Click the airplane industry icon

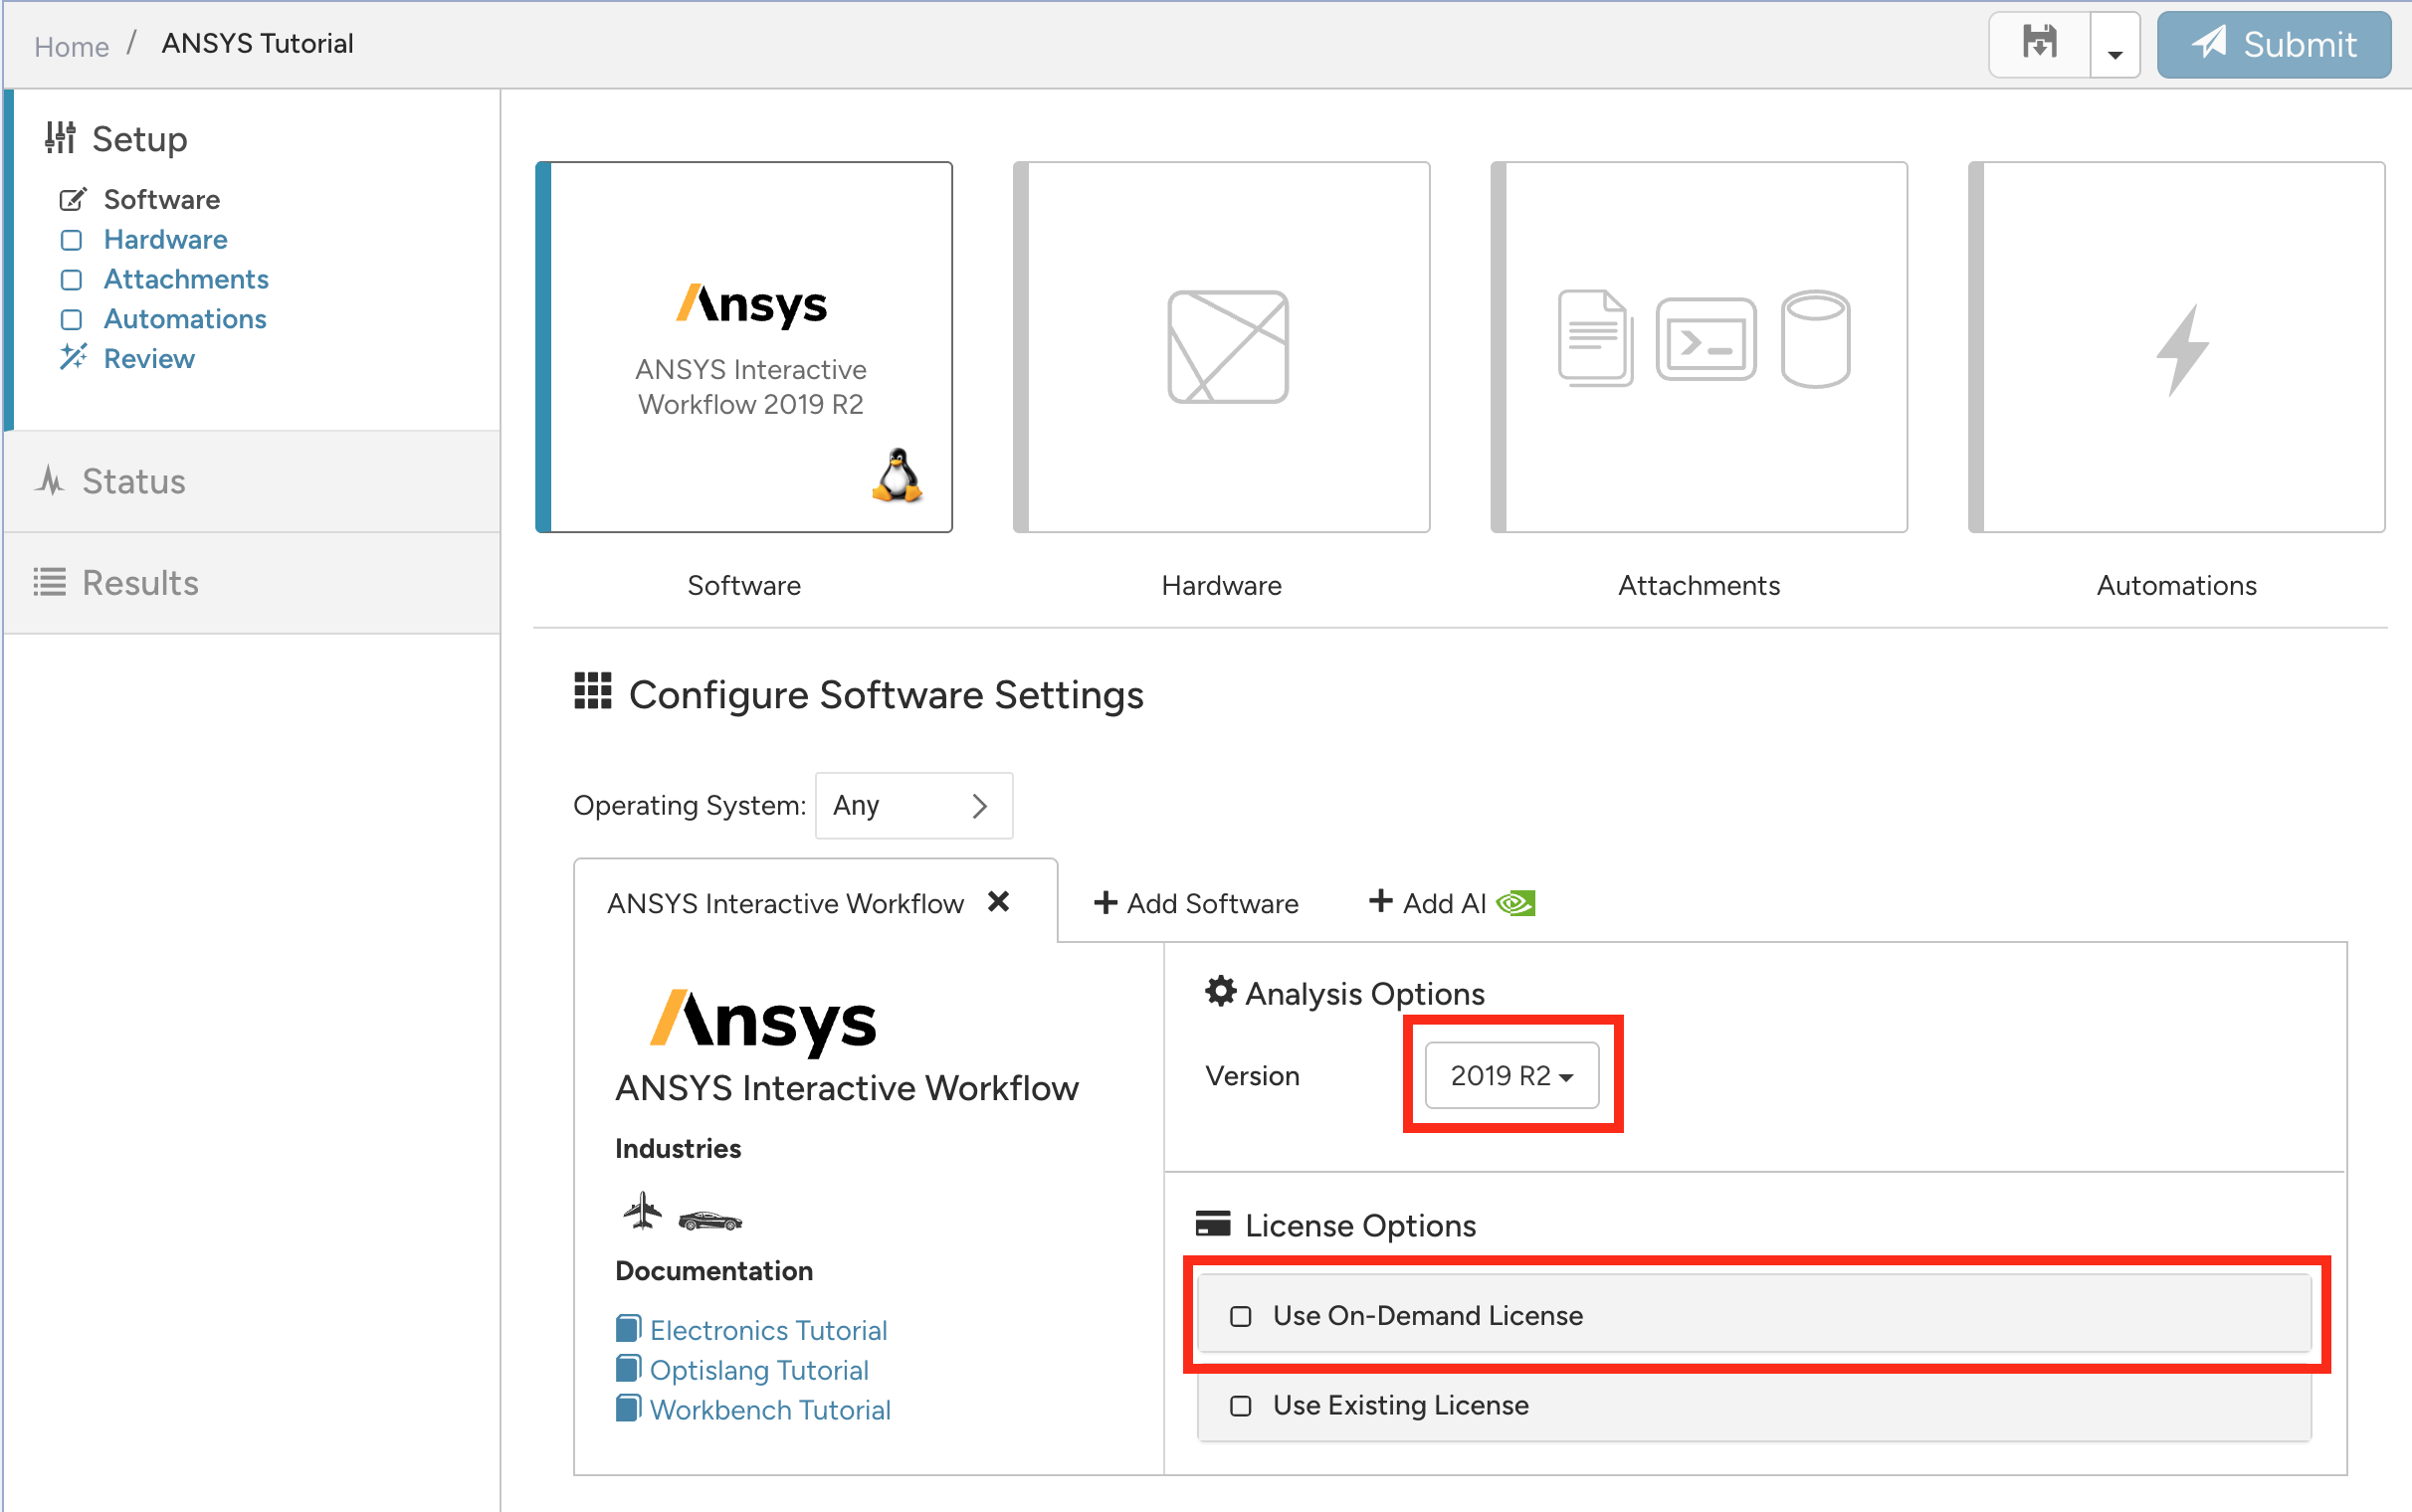tap(642, 1211)
